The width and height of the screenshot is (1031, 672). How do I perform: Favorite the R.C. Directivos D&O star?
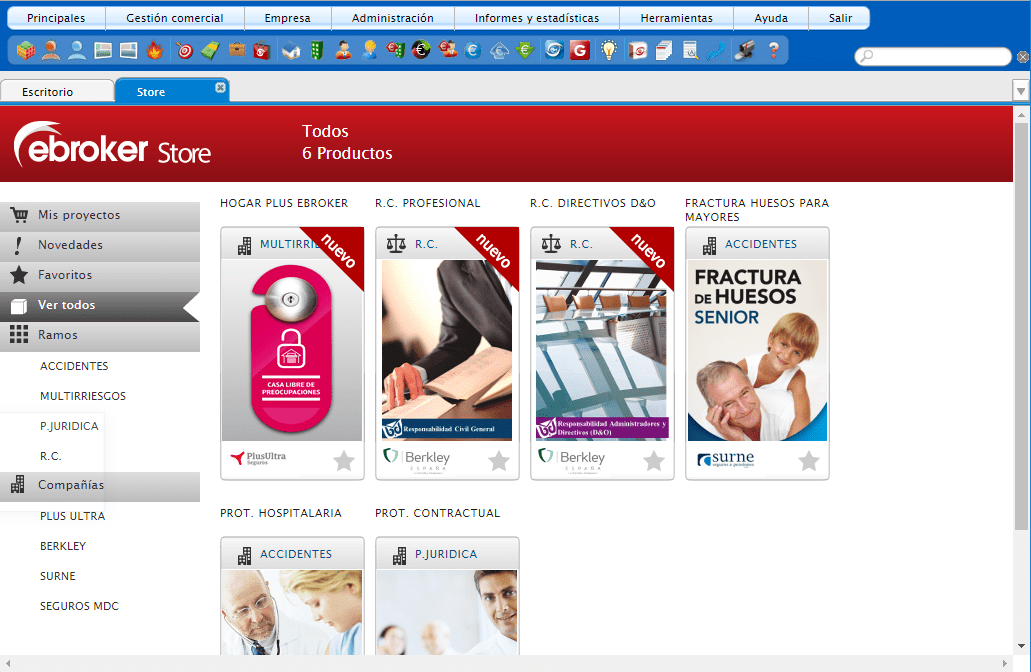(654, 461)
